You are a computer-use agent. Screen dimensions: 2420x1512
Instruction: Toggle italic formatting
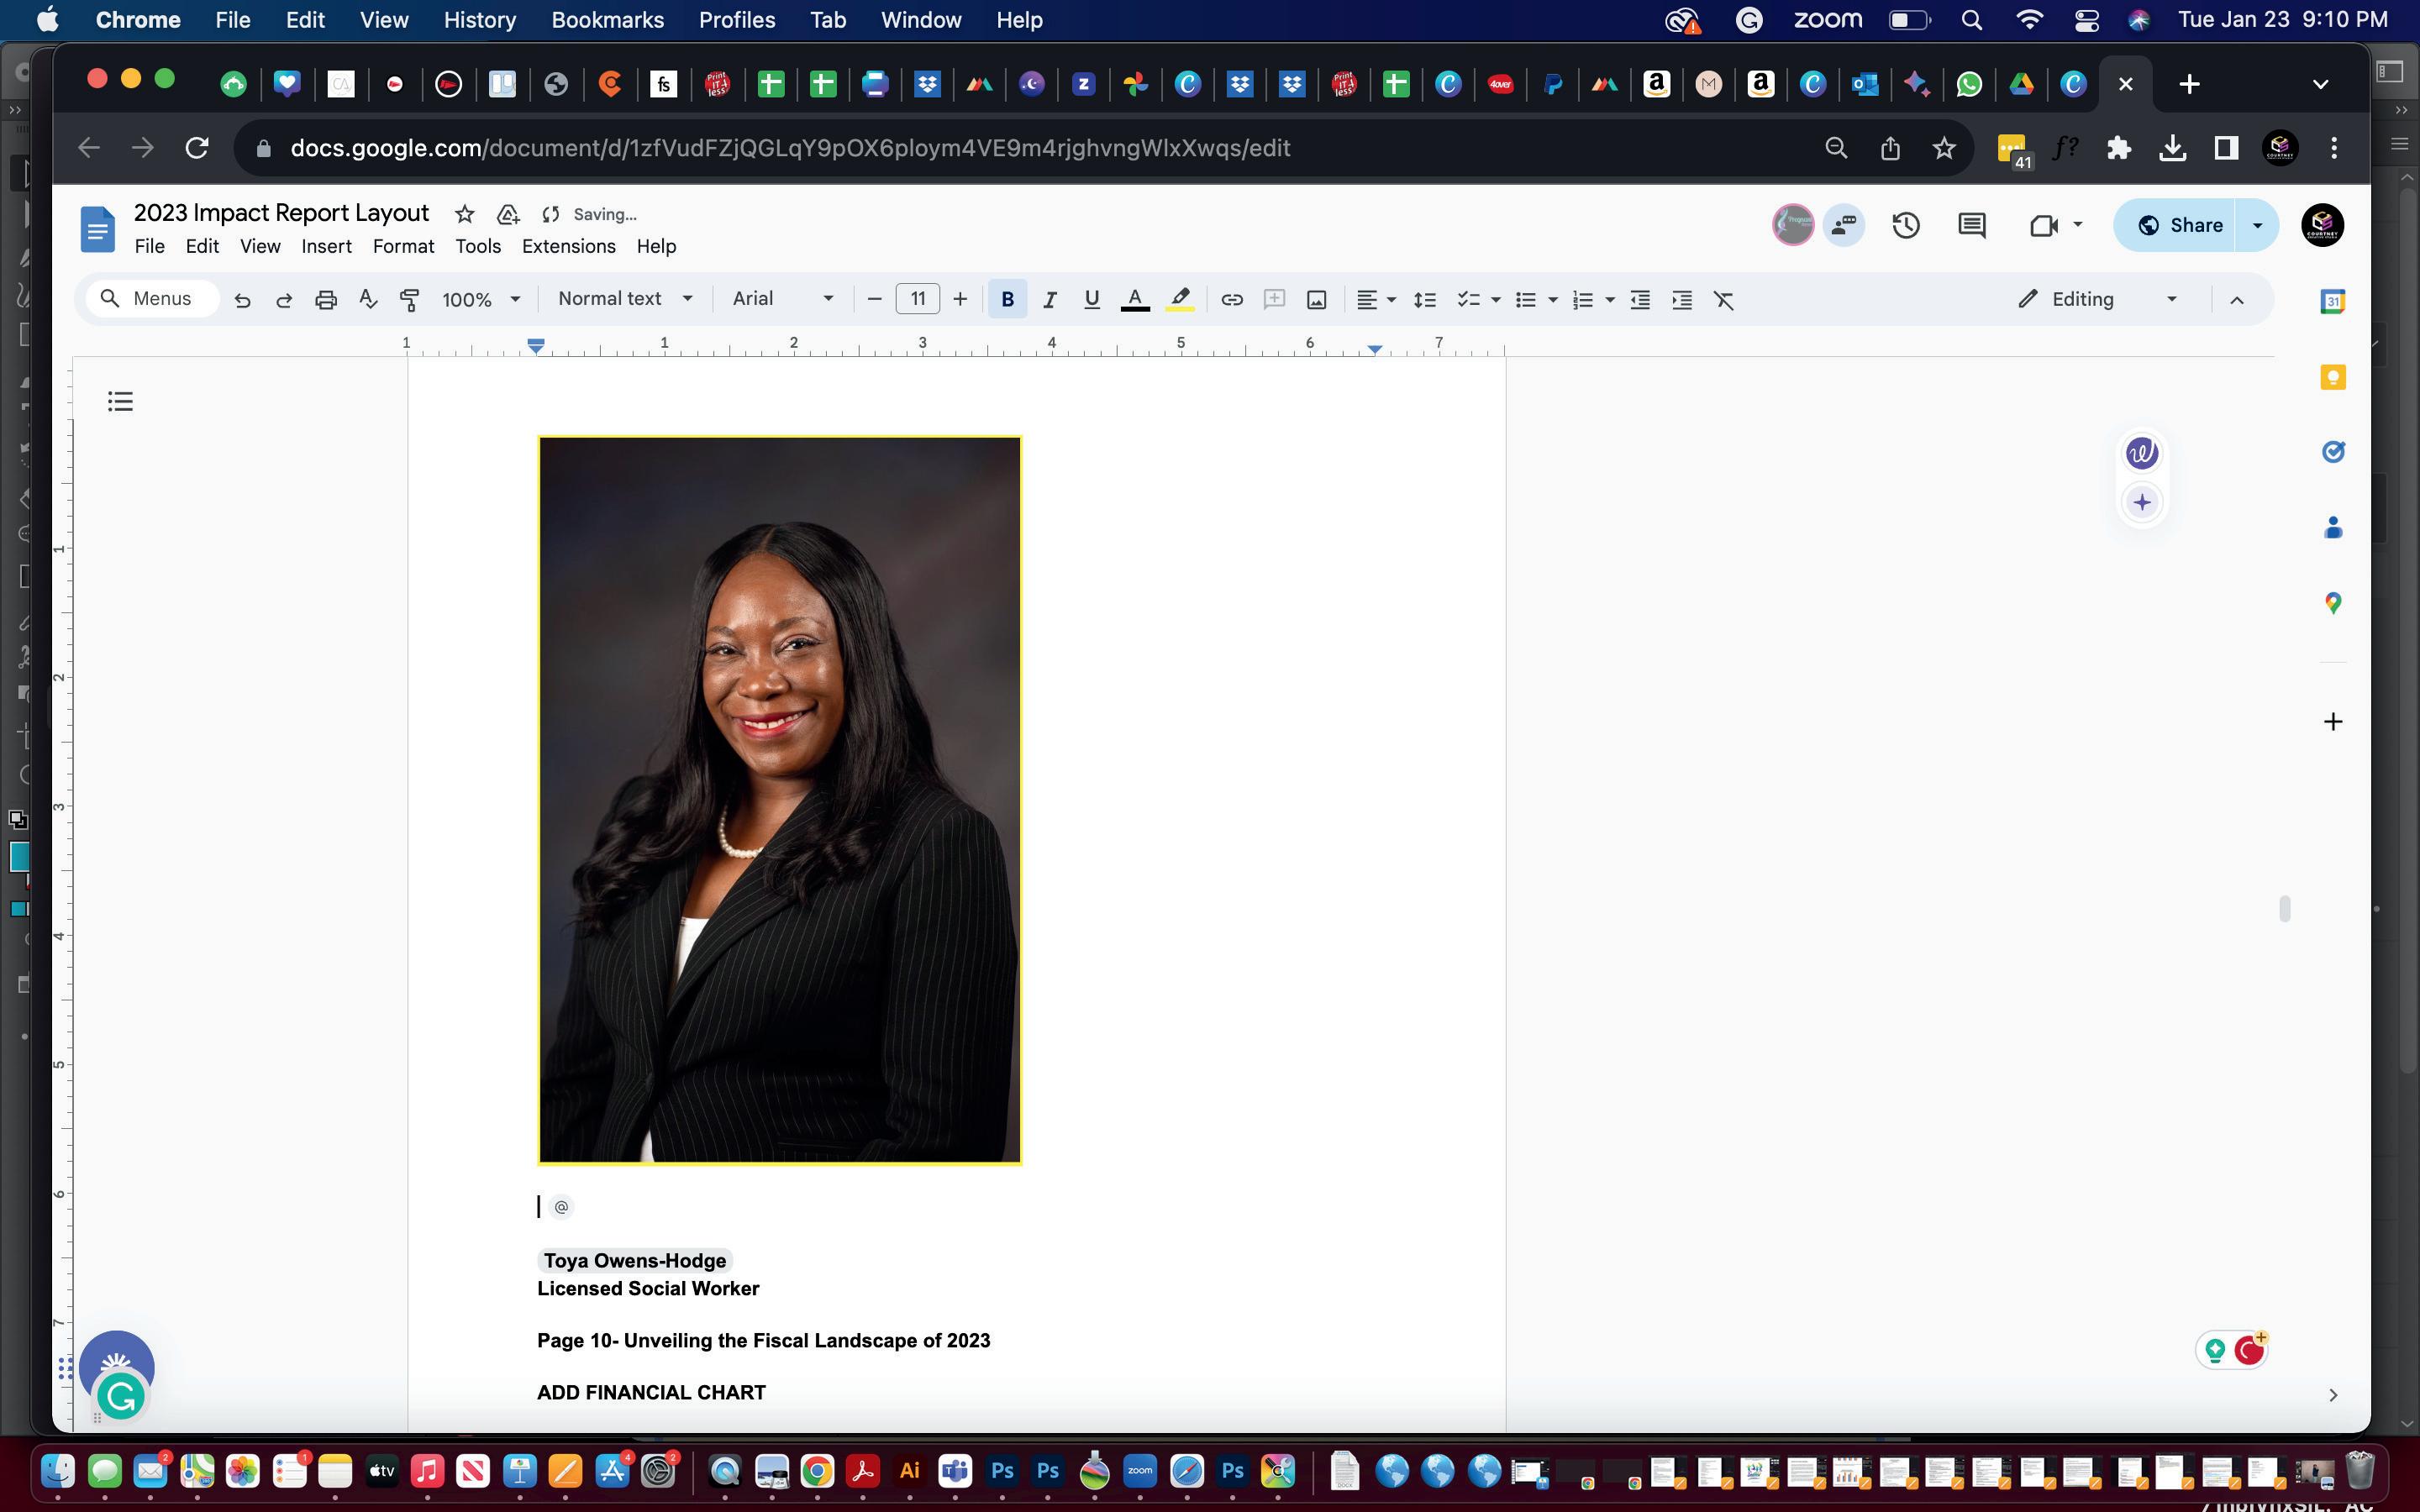click(x=1049, y=299)
